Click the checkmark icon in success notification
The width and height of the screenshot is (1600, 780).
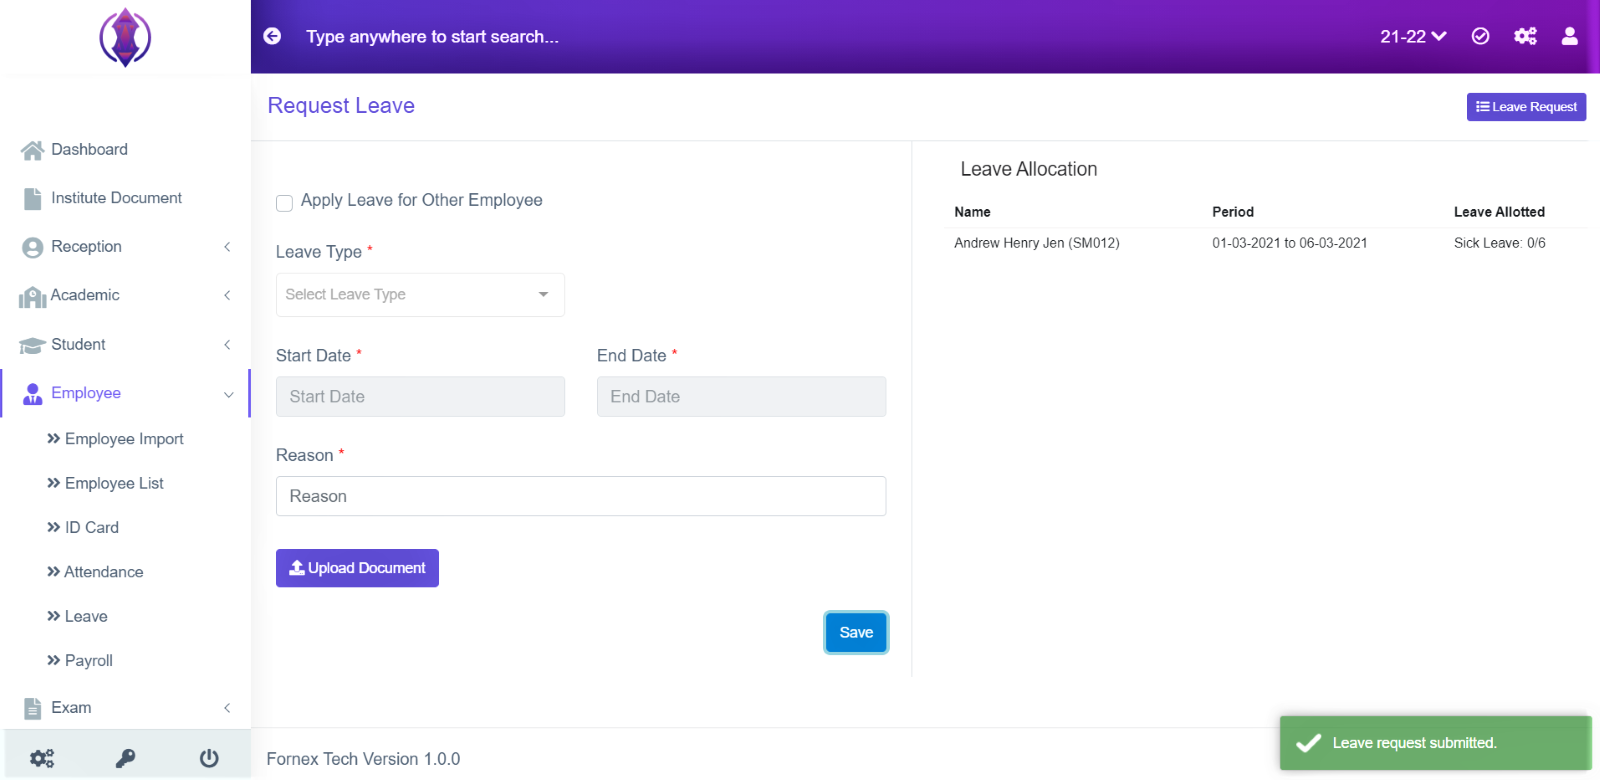pos(1308,743)
